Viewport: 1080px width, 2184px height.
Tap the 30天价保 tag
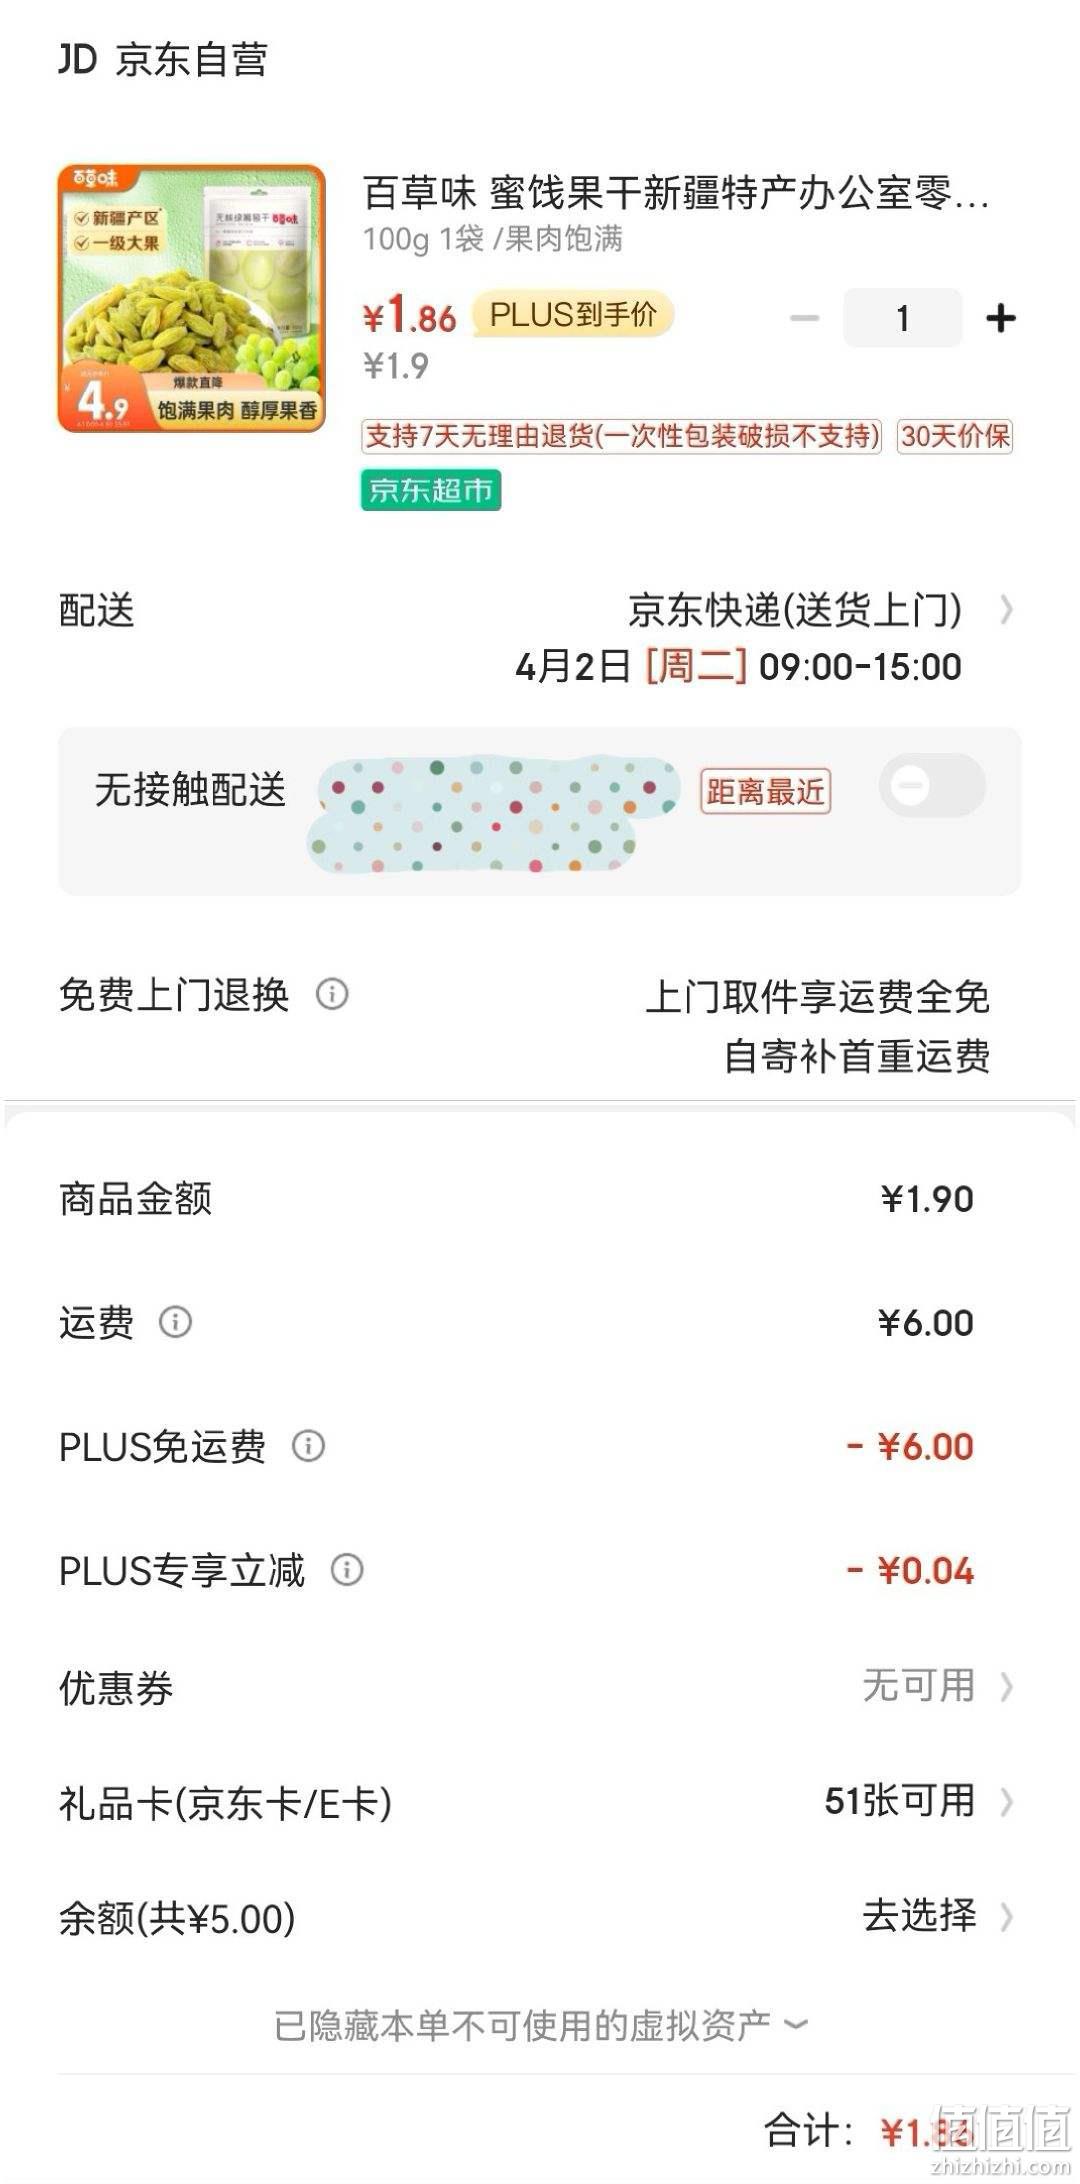(955, 436)
